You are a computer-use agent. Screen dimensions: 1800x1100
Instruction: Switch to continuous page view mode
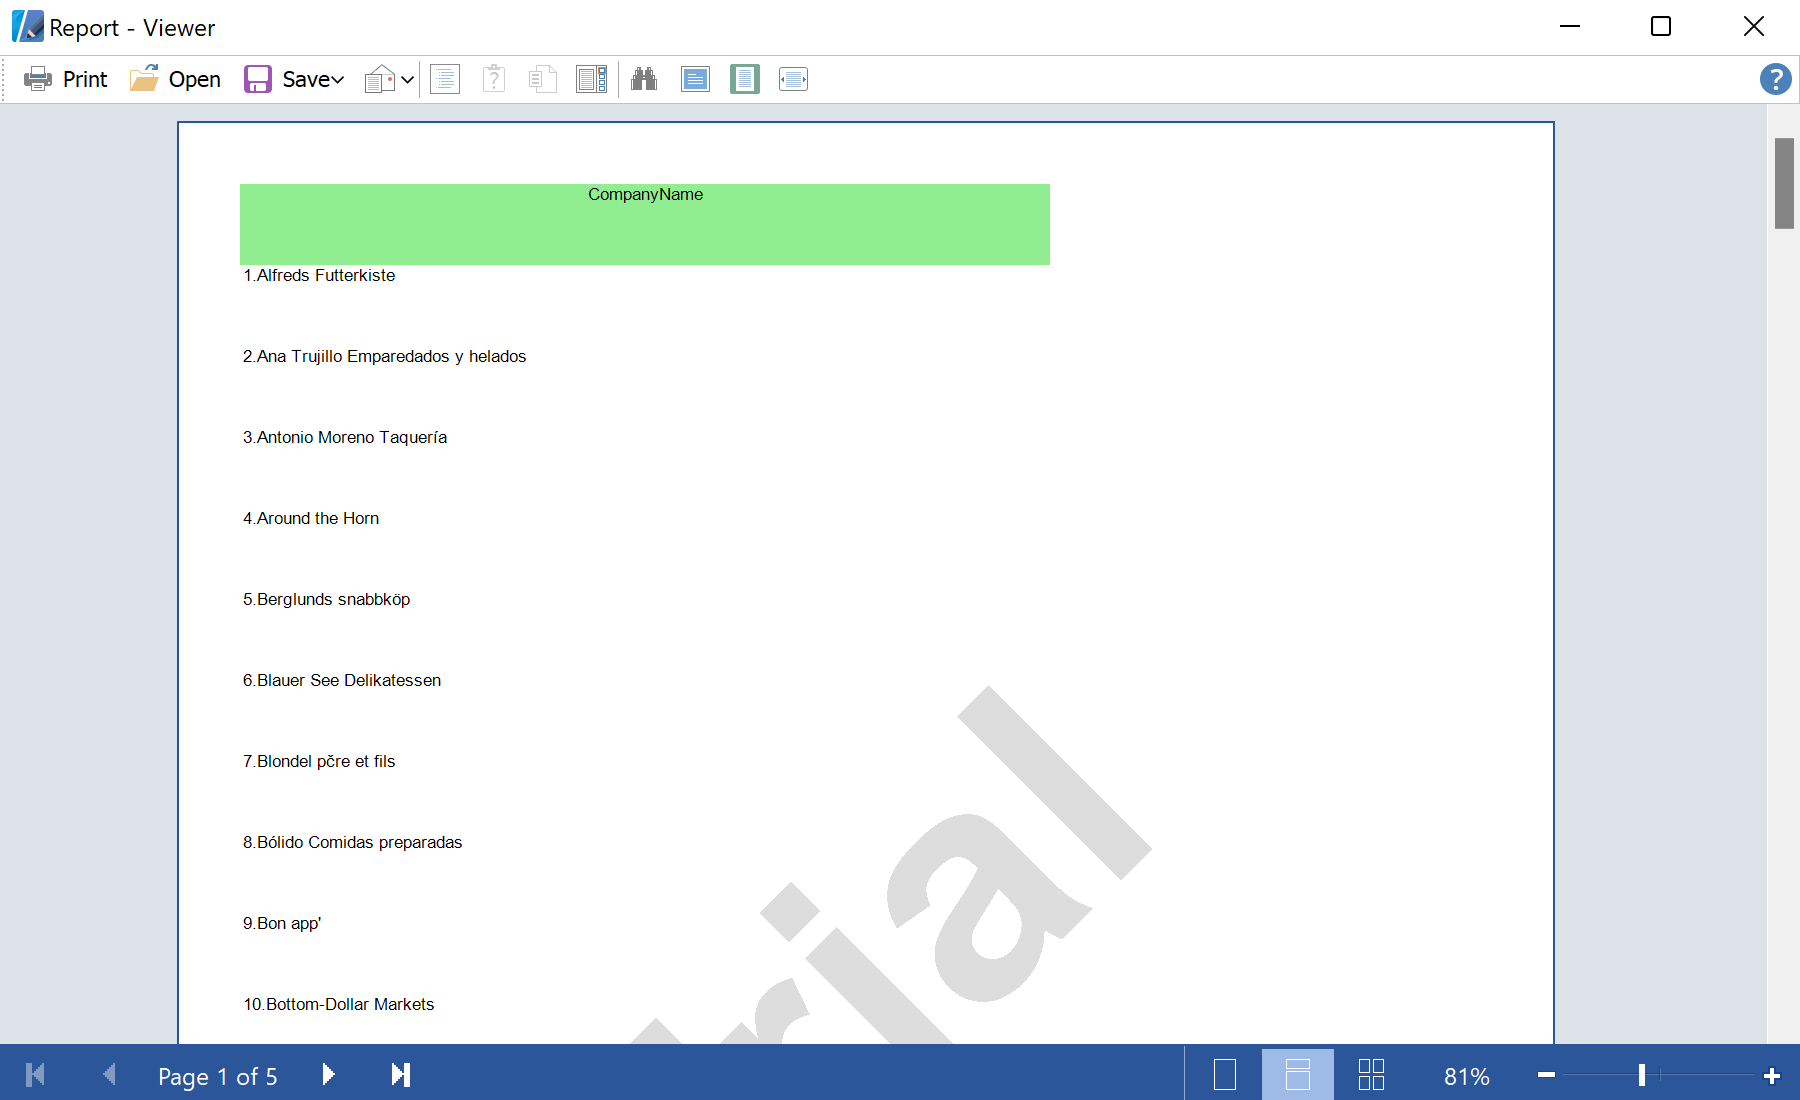[x=1297, y=1075]
